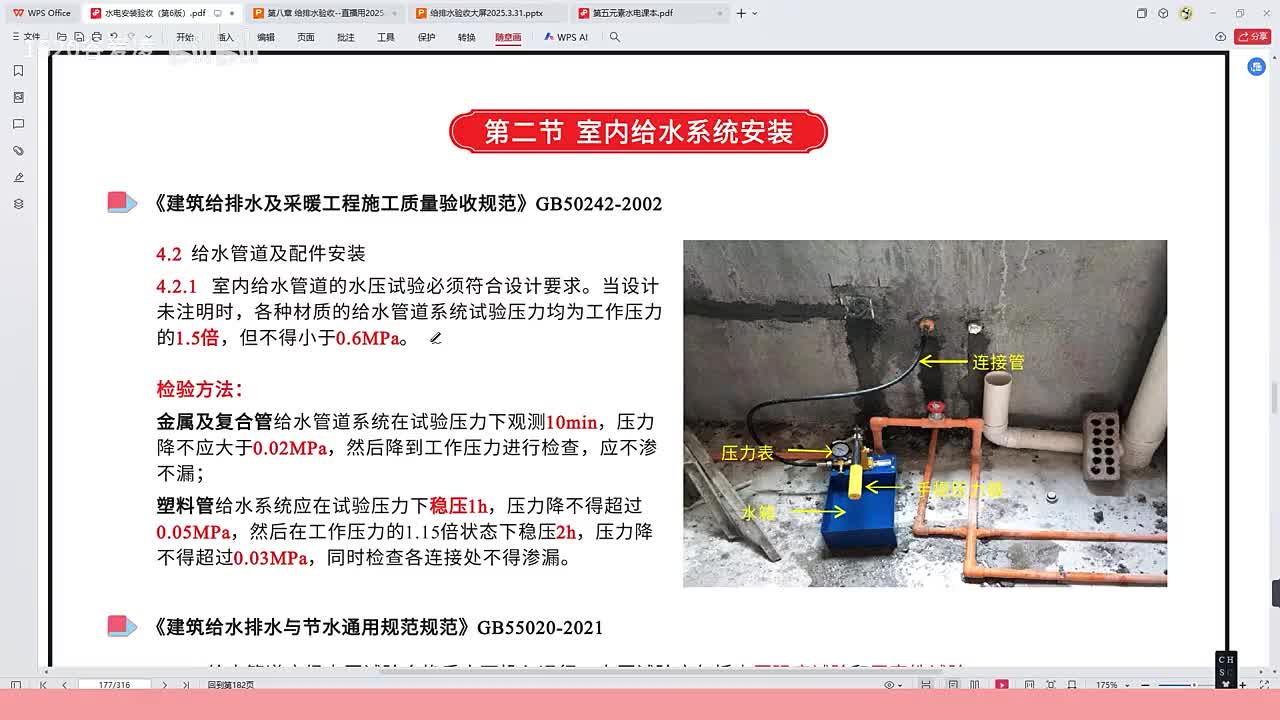Screen dimensions: 1280x720
Task: Open the user avatar profile
Action: [1186, 13]
